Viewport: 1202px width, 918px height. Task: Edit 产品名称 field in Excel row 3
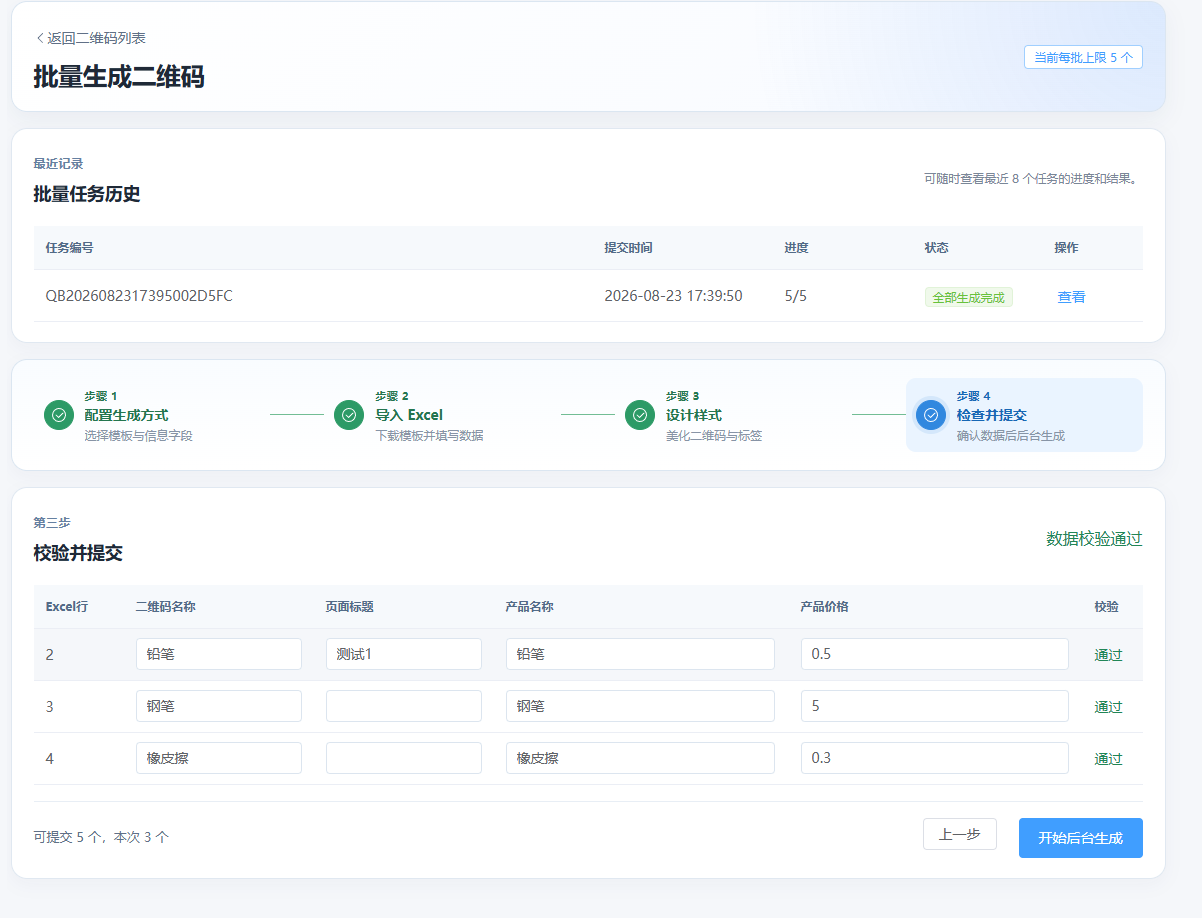click(640, 706)
